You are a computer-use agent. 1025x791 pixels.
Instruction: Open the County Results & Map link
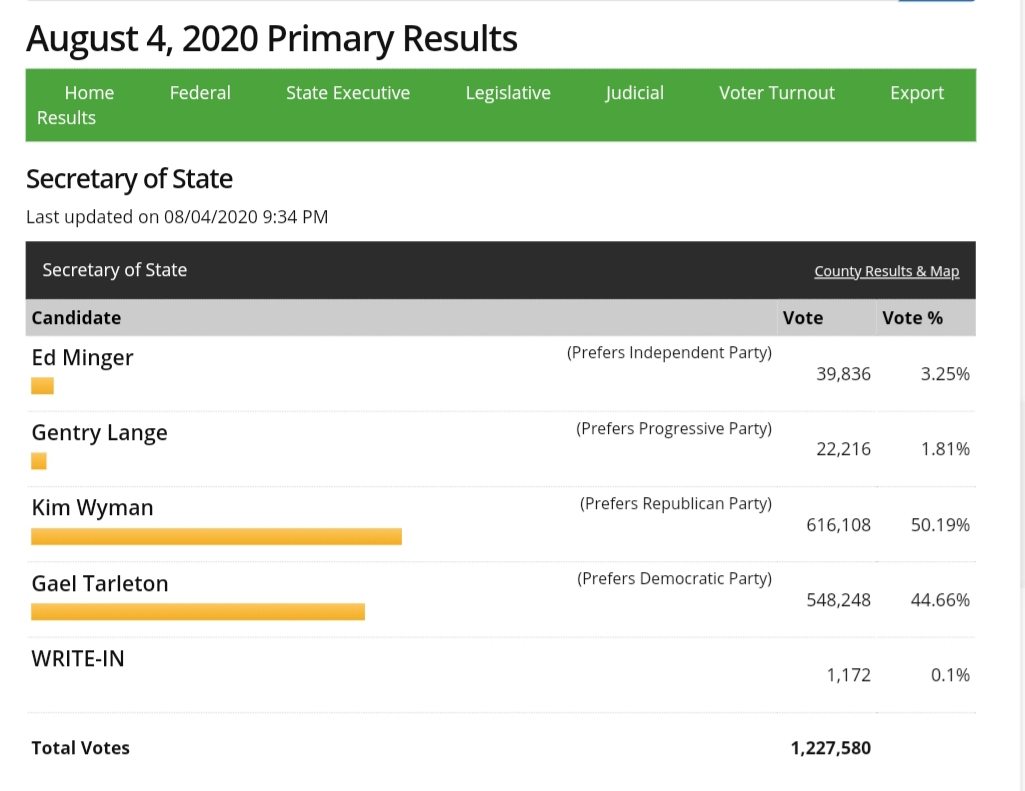pyautogui.click(x=886, y=271)
